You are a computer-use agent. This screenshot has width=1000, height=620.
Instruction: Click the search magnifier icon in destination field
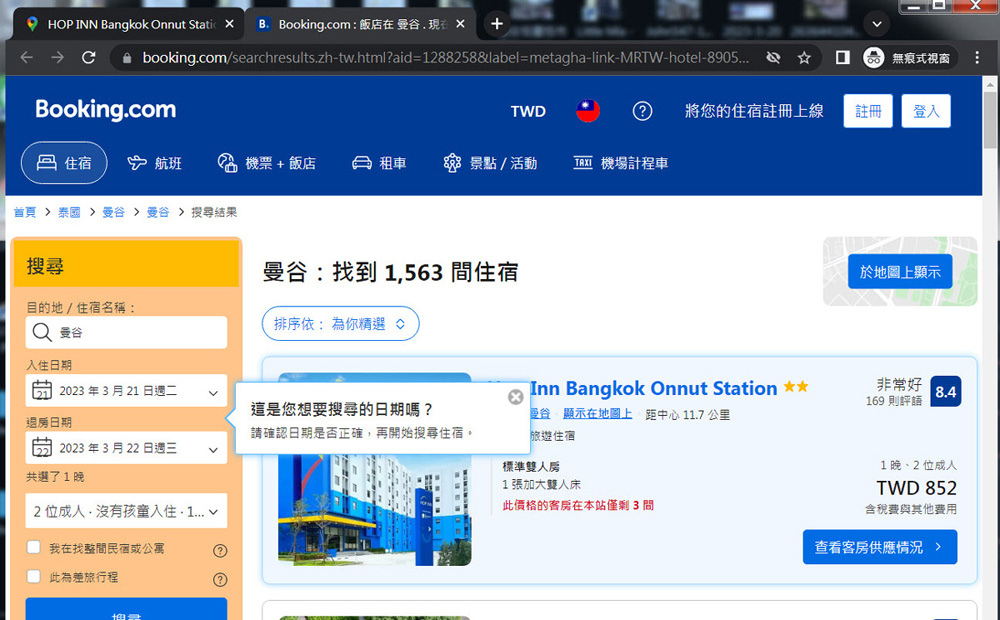[42, 332]
